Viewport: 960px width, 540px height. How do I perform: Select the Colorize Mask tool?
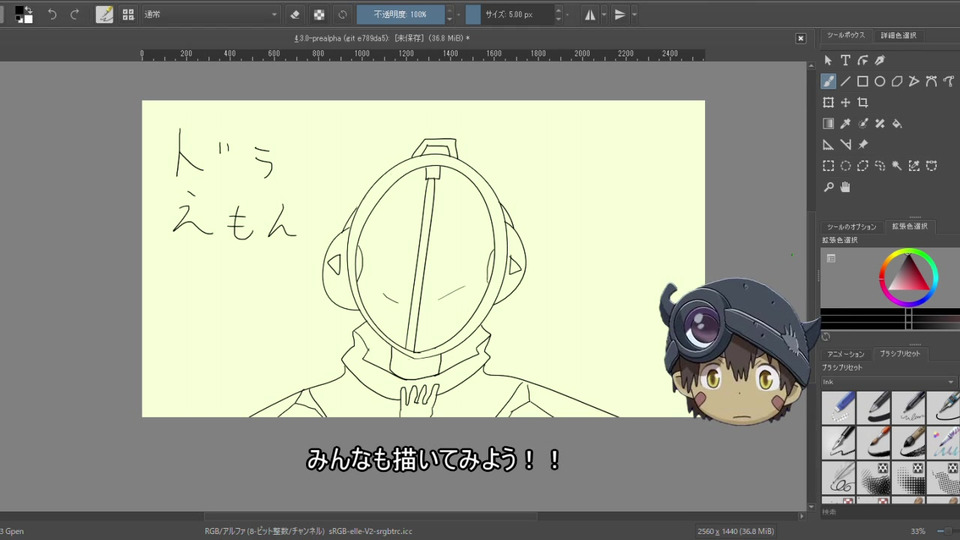coord(863,124)
